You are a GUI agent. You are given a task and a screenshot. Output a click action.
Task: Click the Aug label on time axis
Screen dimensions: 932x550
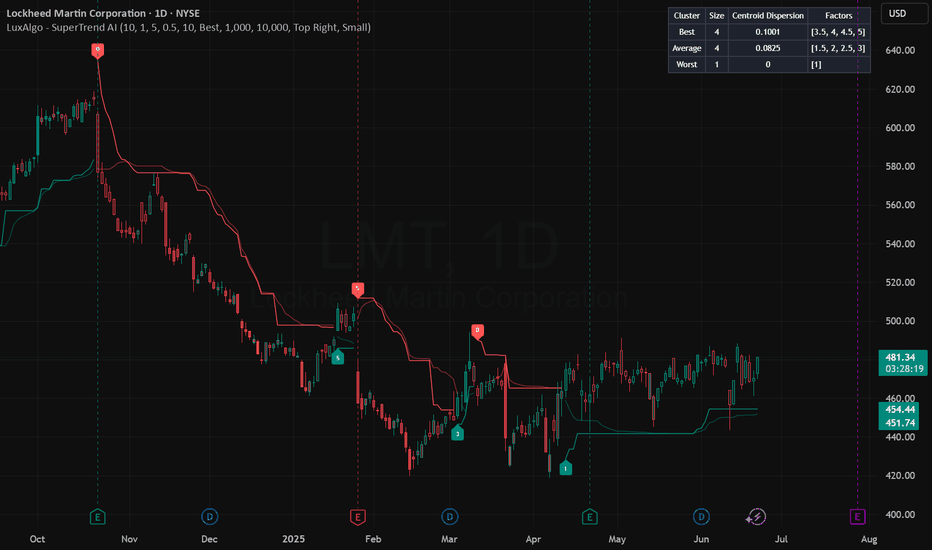pos(869,539)
